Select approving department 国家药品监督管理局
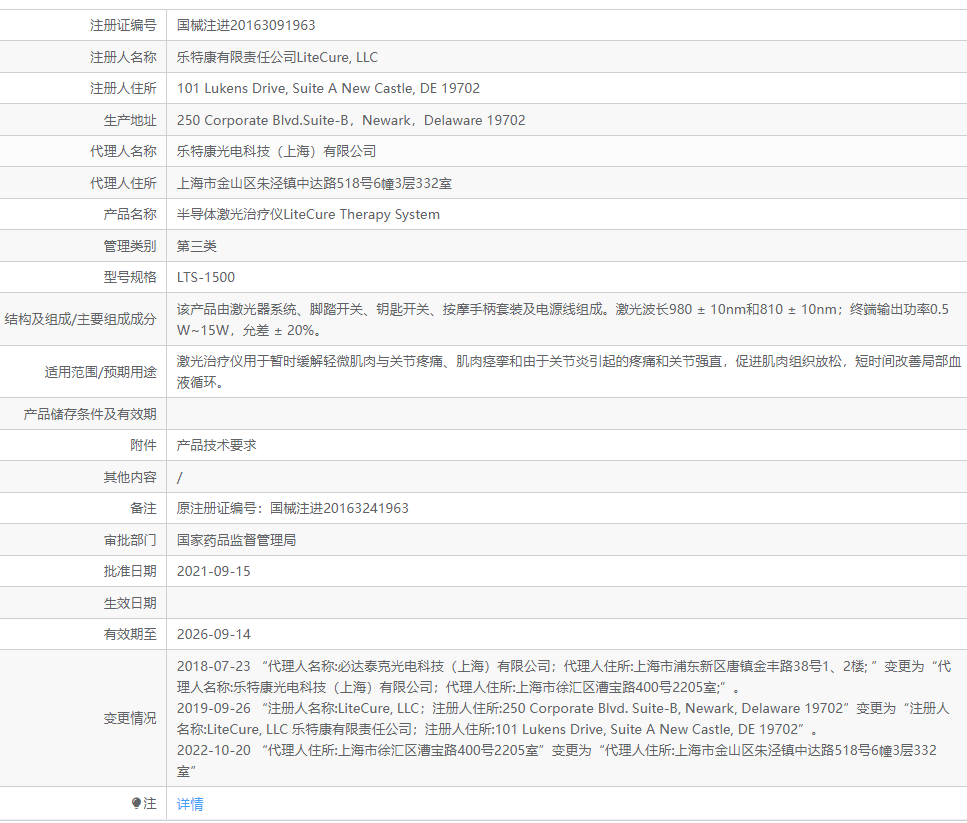 pos(236,540)
